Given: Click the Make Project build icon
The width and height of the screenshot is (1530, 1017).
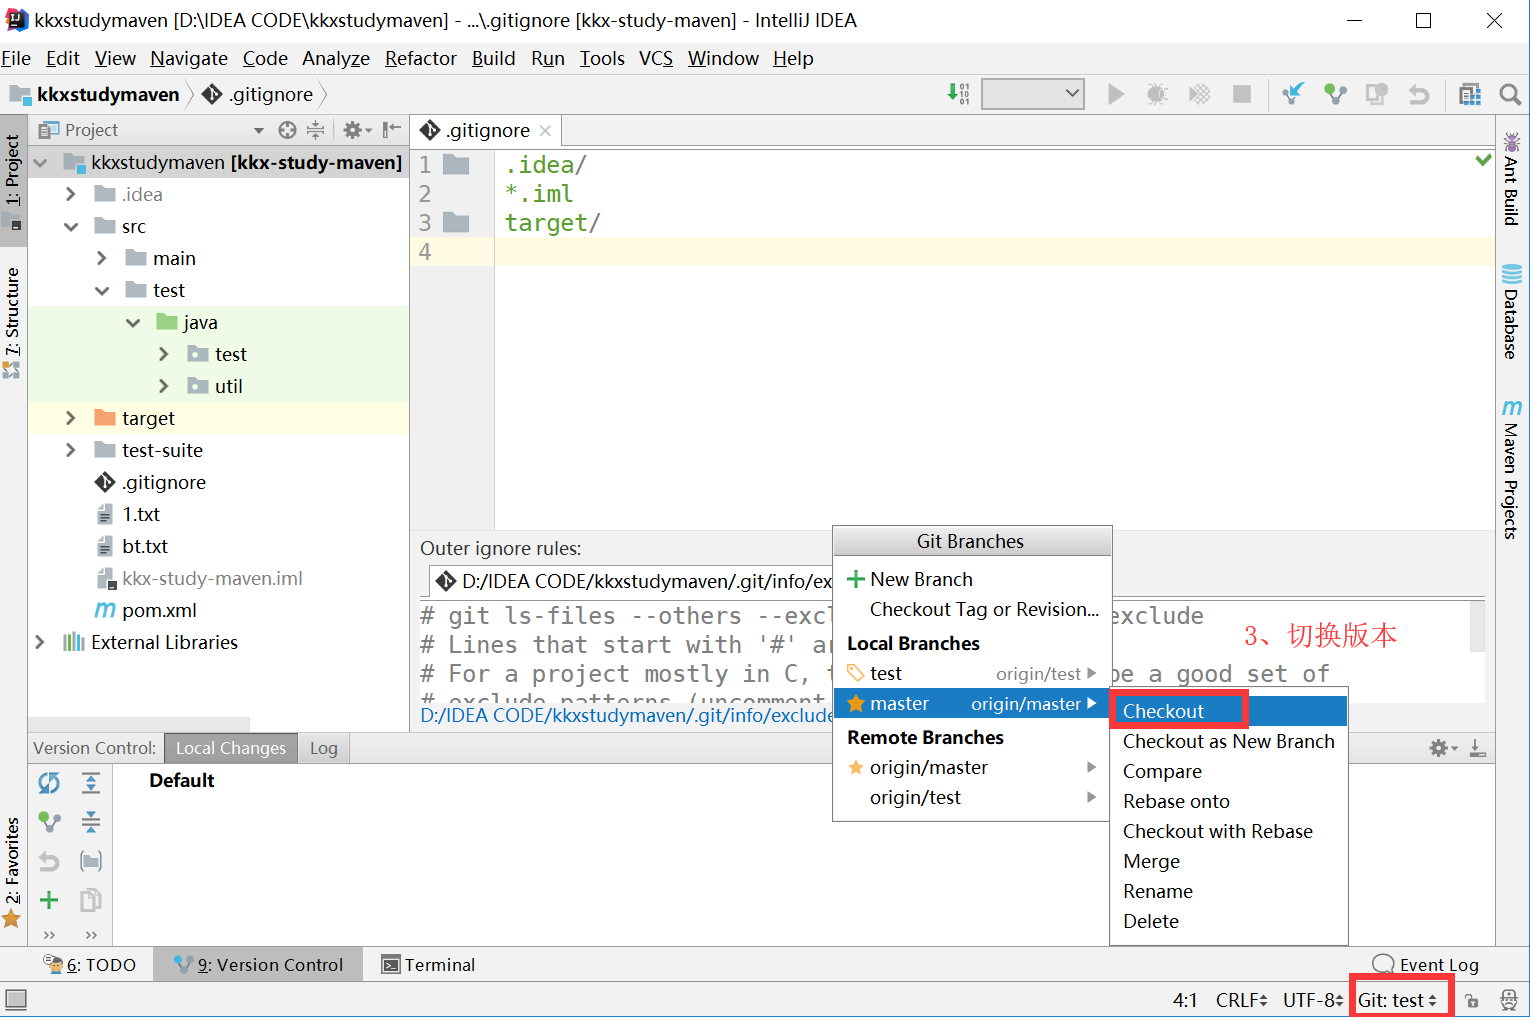Looking at the screenshot, I should coord(958,94).
